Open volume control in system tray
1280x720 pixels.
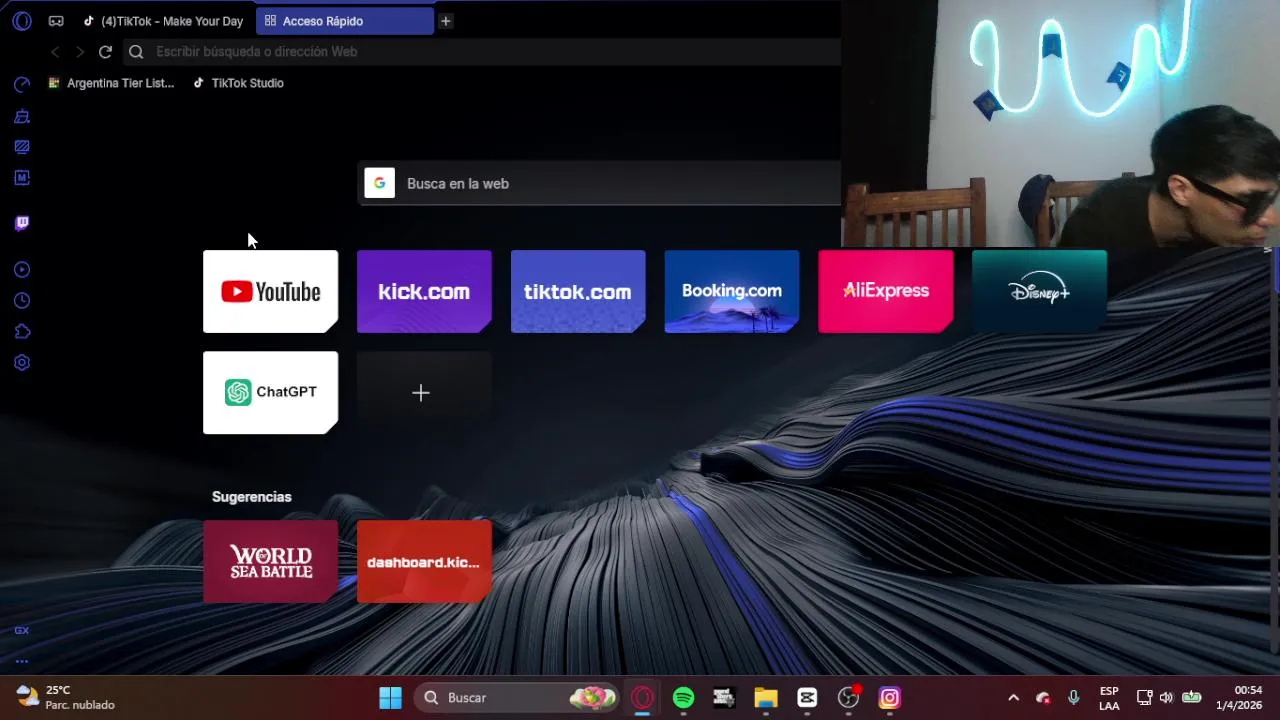coord(1166,698)
